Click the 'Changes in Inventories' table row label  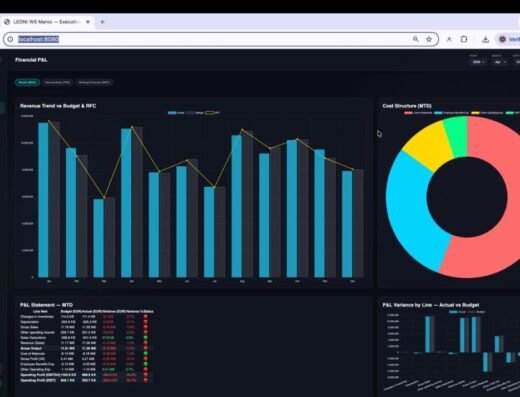click(x=37, y=317)
